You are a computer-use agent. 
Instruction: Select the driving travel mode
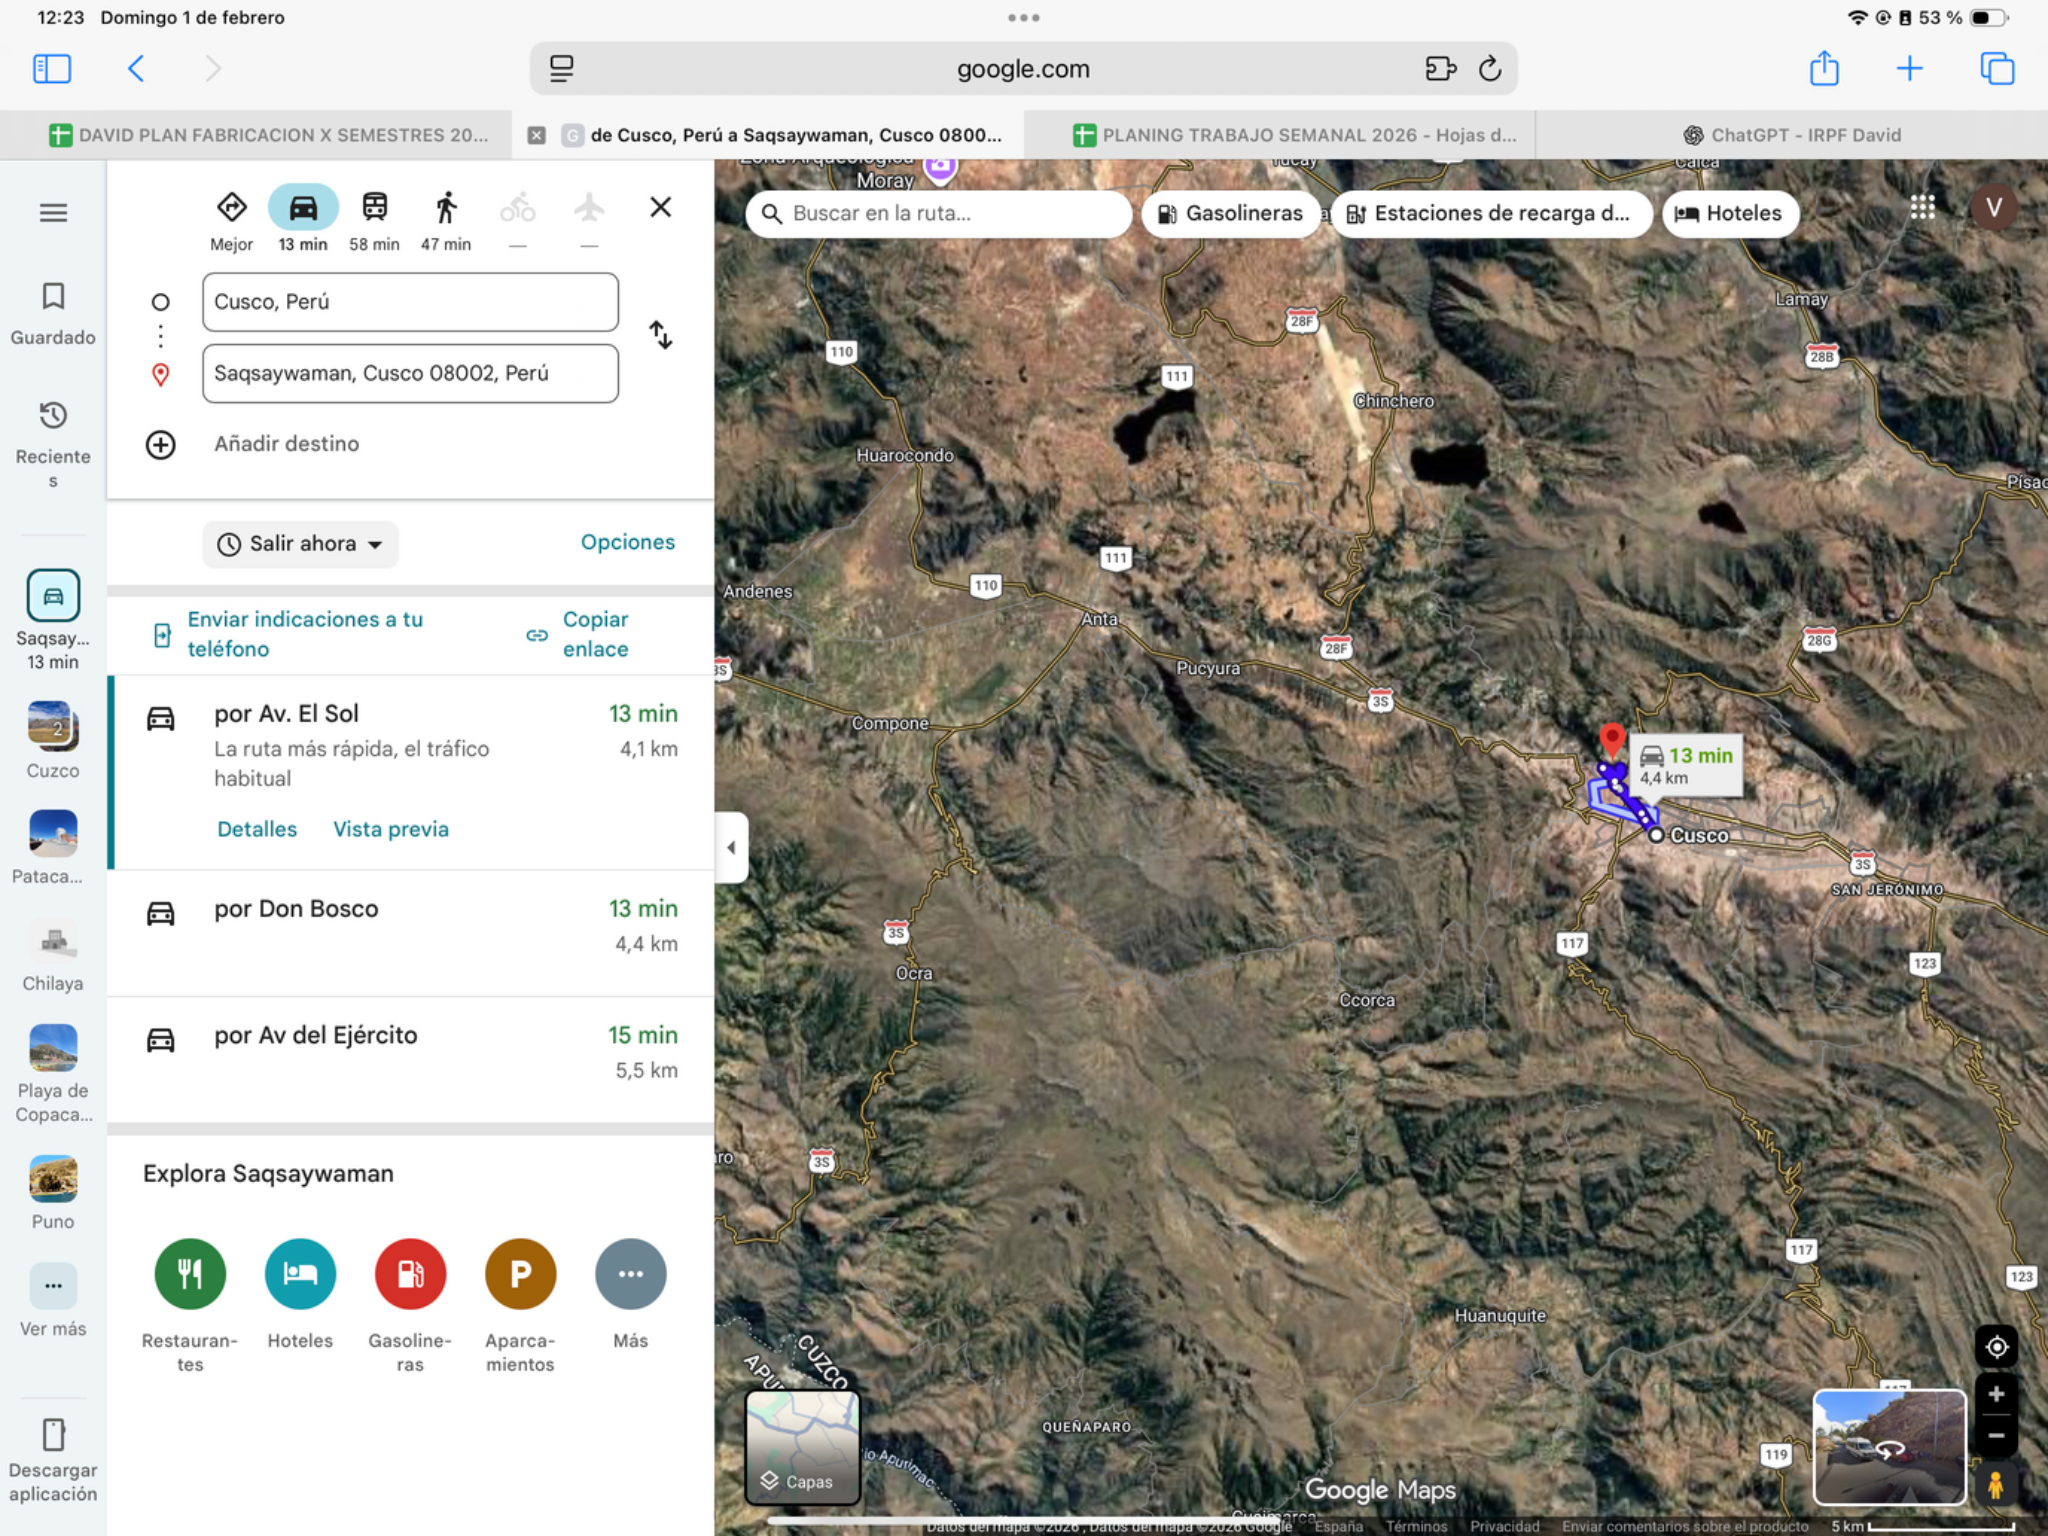point(303,219)
